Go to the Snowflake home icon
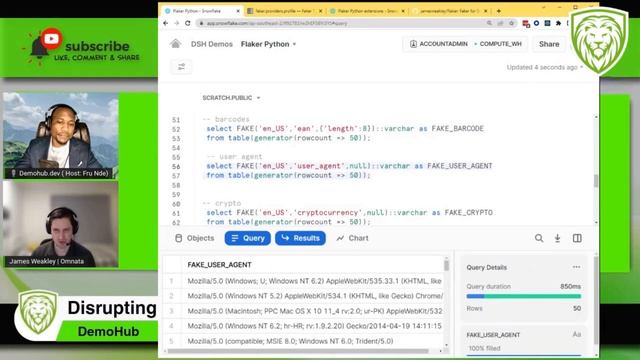 [176, 44]
